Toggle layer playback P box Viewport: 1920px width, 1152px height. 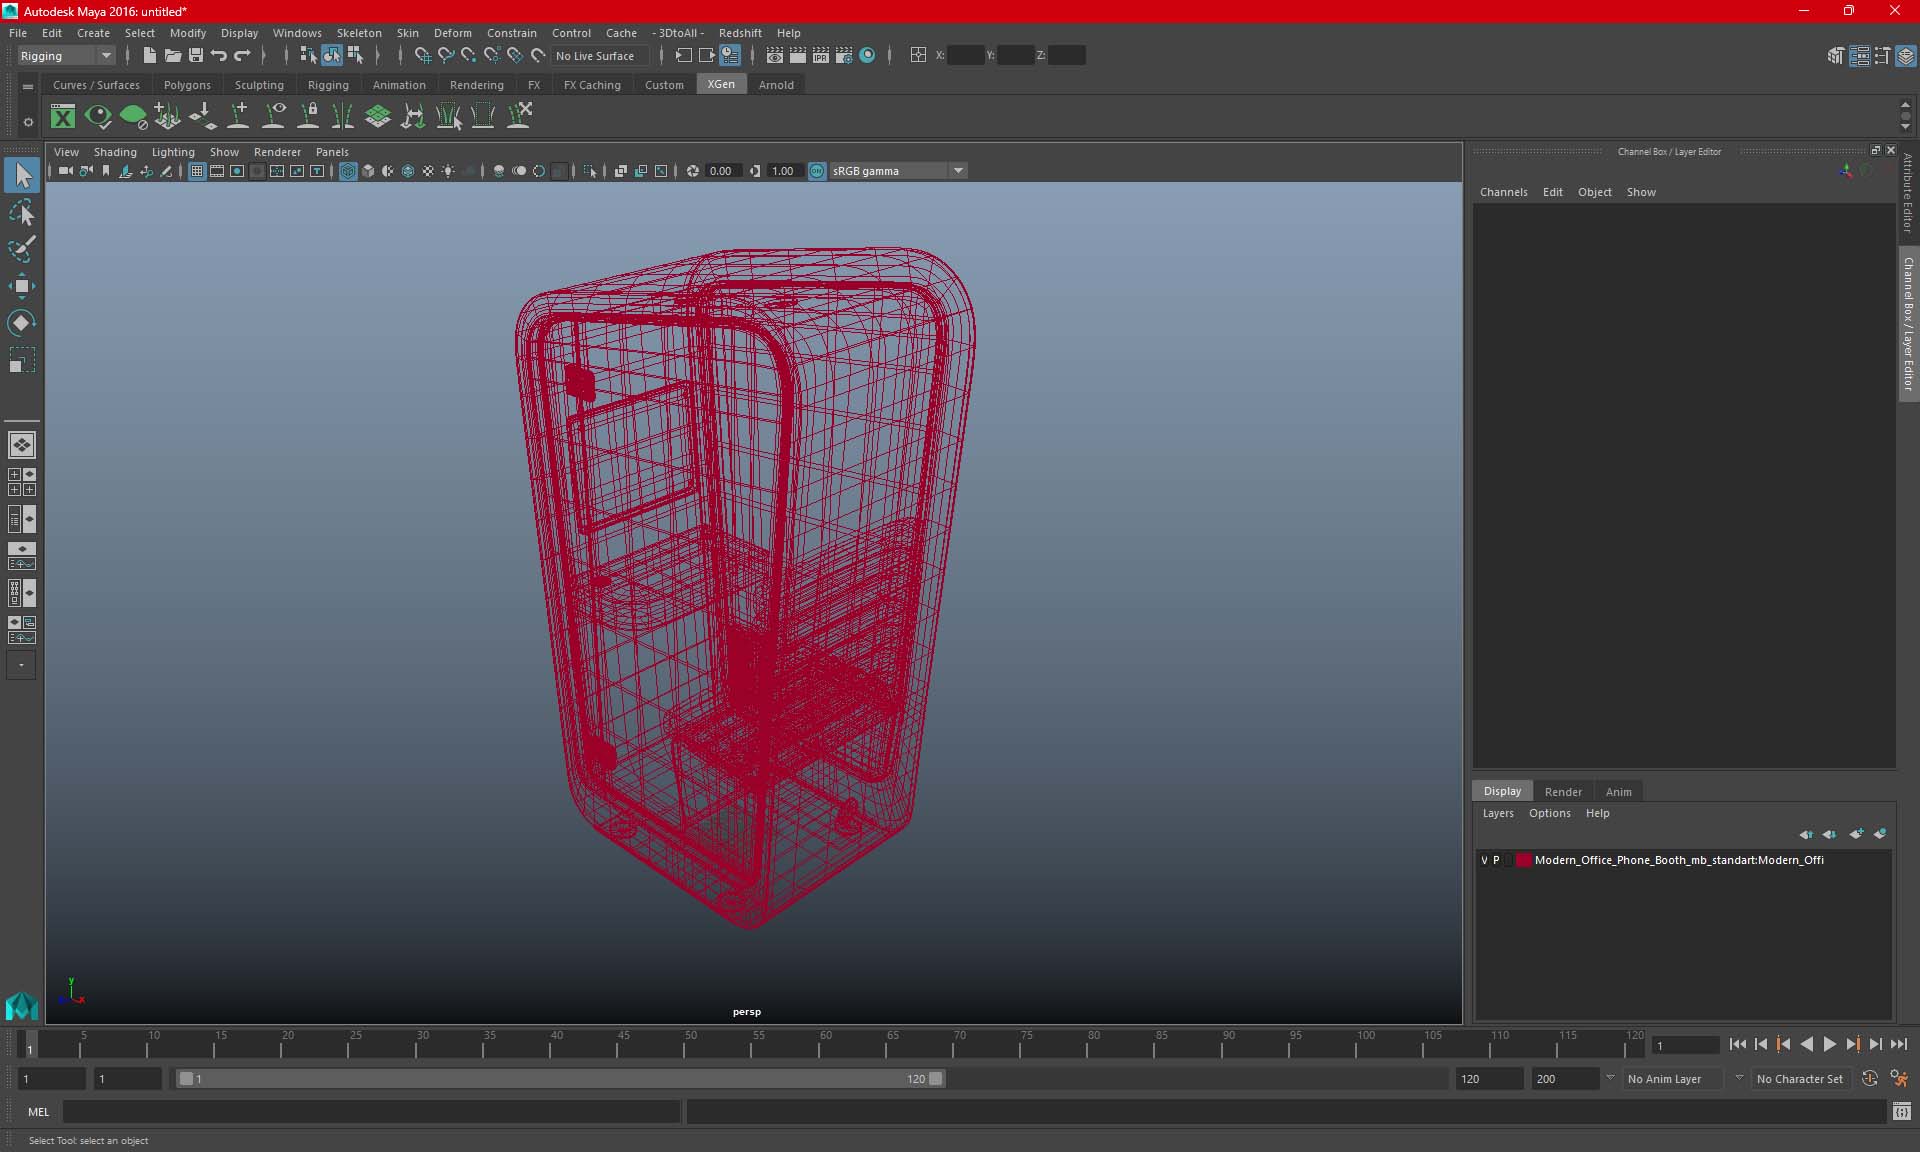pyautogui.click(x=1497, y=860)
